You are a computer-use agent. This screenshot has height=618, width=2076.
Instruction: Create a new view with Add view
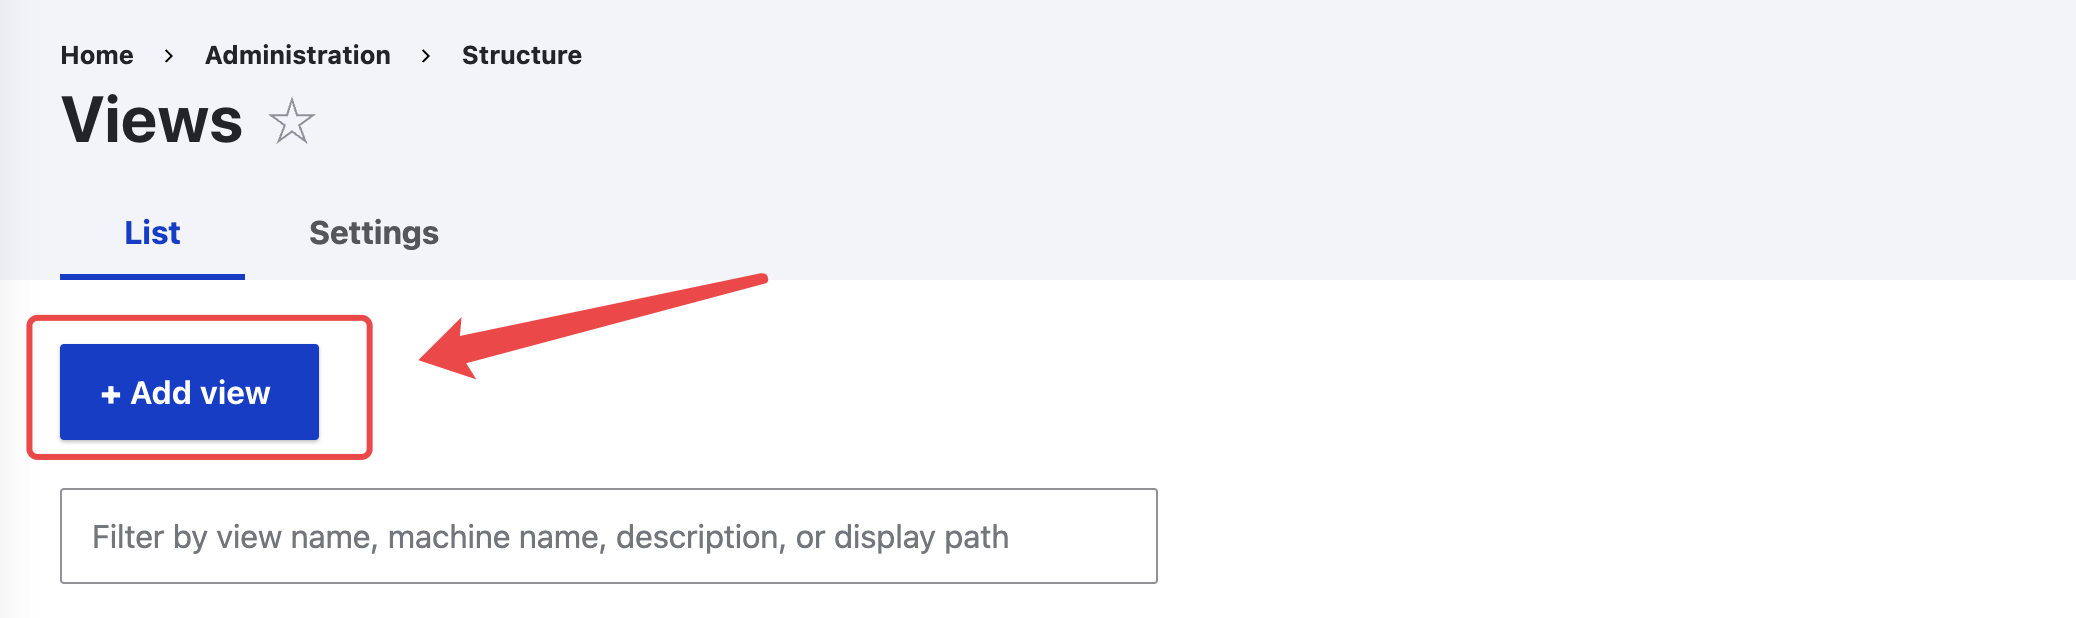tap(189, 392)
